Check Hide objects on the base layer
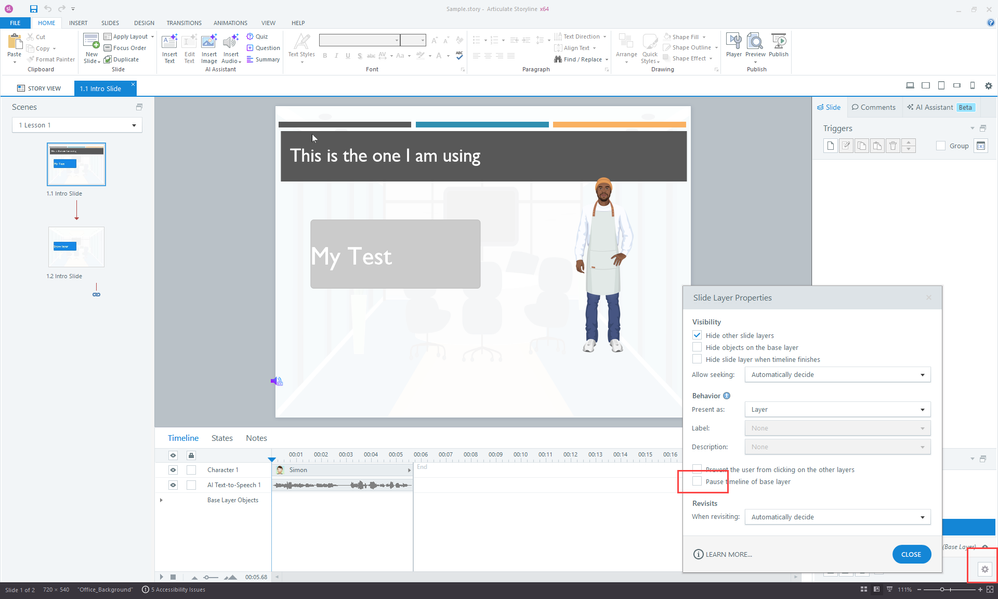 point(698,347)
